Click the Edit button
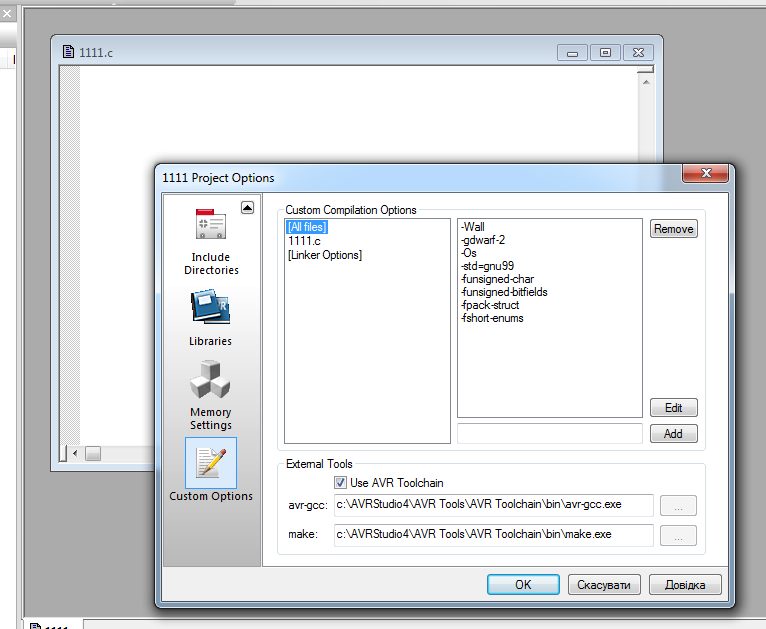Image resolution: width=766 pixels, height=629 pixels. click(674, 408)
